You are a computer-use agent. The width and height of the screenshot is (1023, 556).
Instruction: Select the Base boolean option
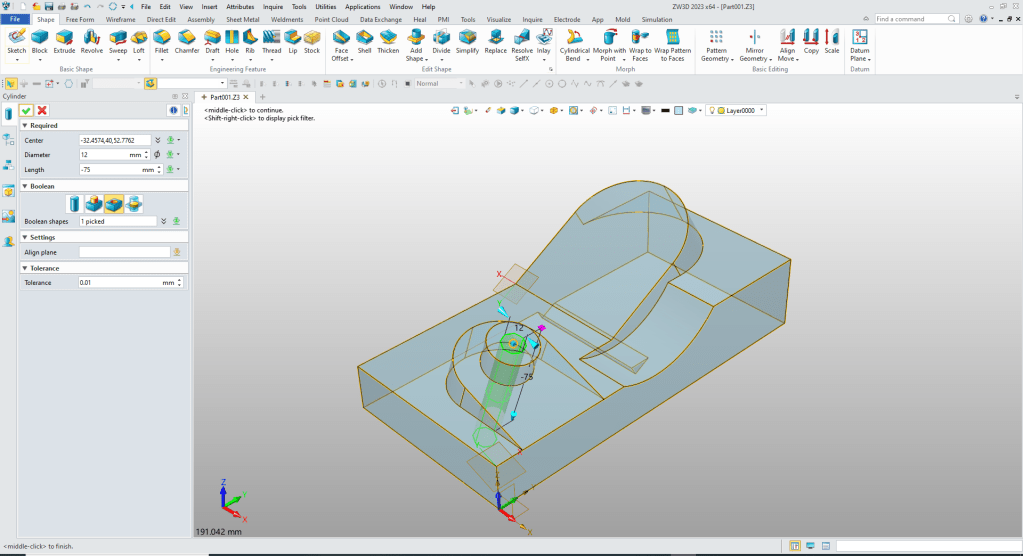click(x=73, y=203)
